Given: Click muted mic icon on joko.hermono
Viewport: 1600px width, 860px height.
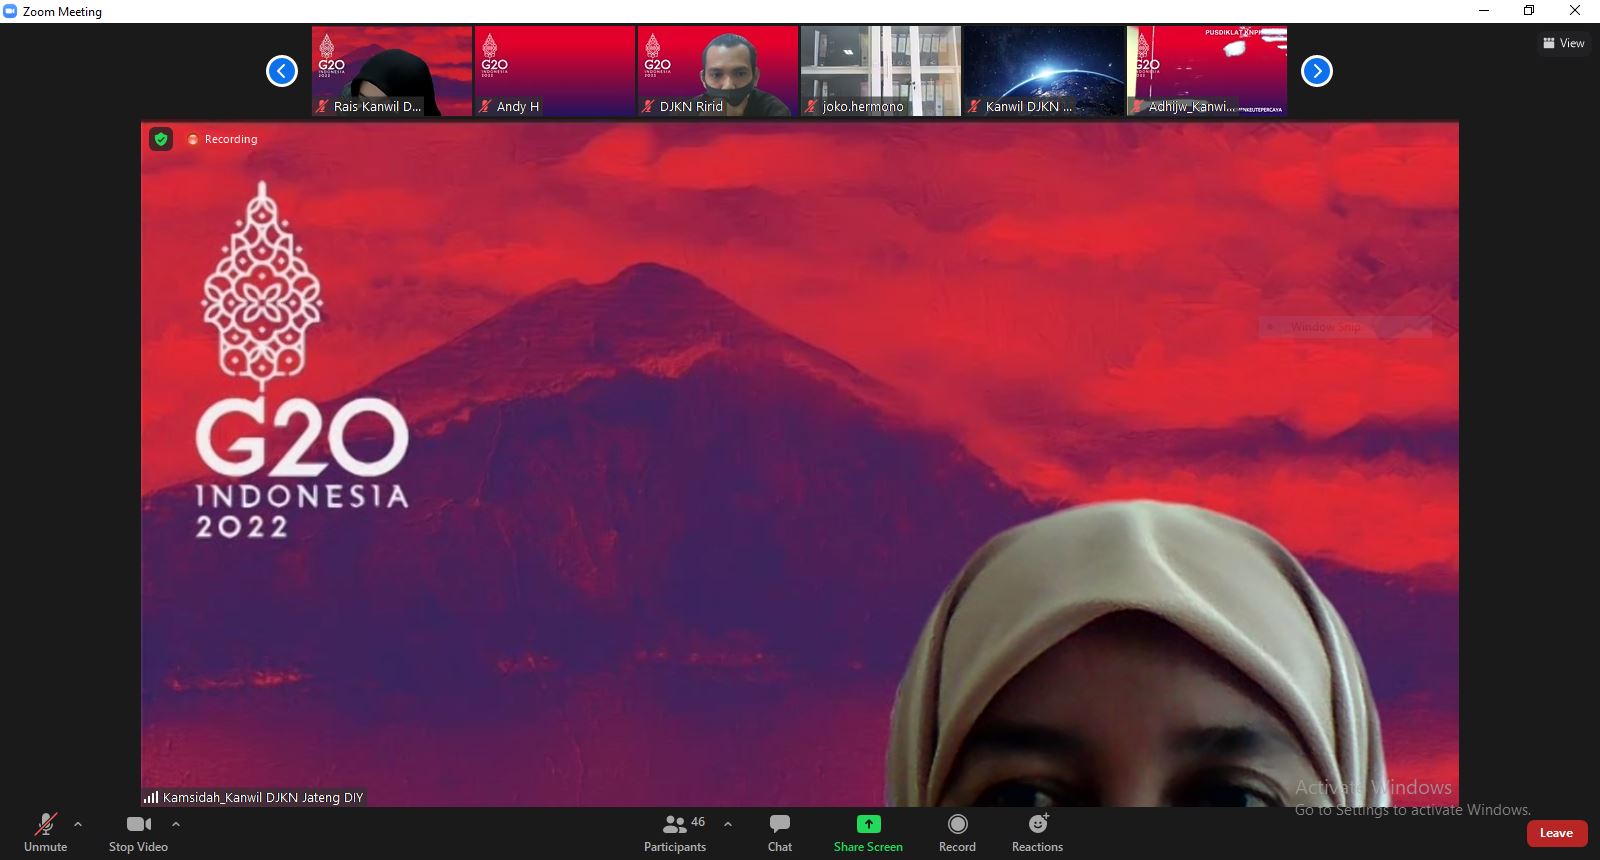Looking at the screenshot, I should point(811,106).
